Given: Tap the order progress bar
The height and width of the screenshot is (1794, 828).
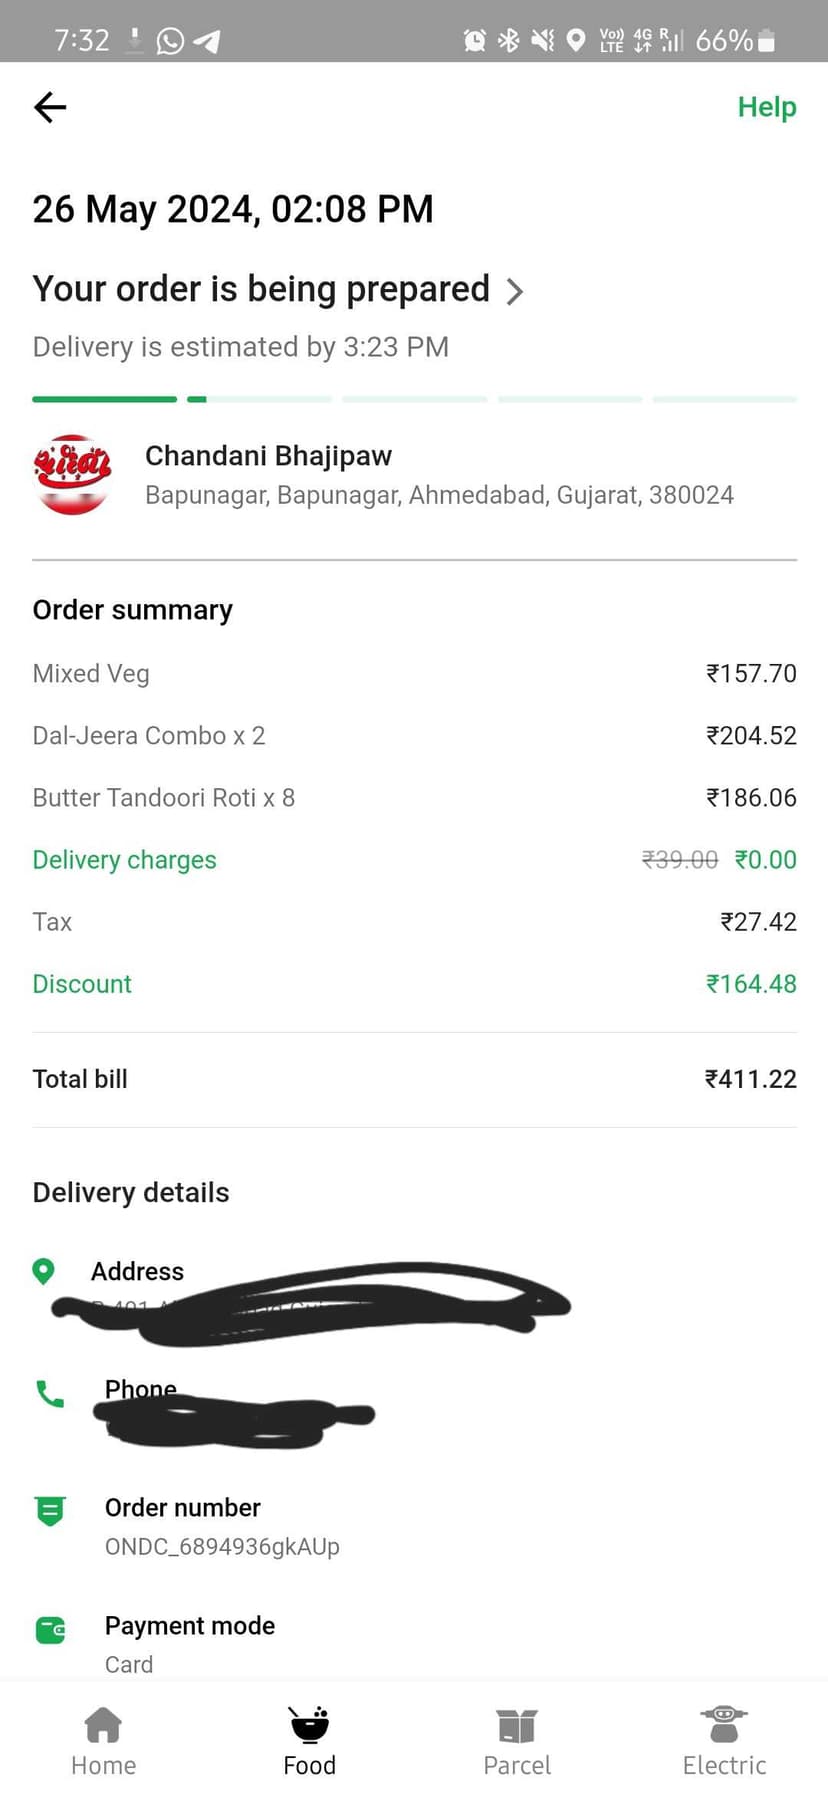Looking at the screenshot, I should tap(414, 399).
